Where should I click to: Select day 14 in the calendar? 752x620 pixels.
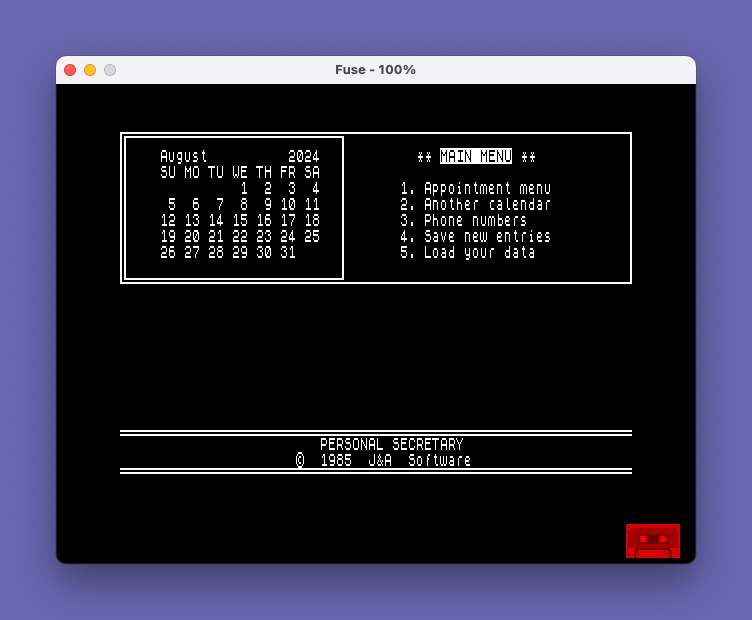(x=216, y=221)
